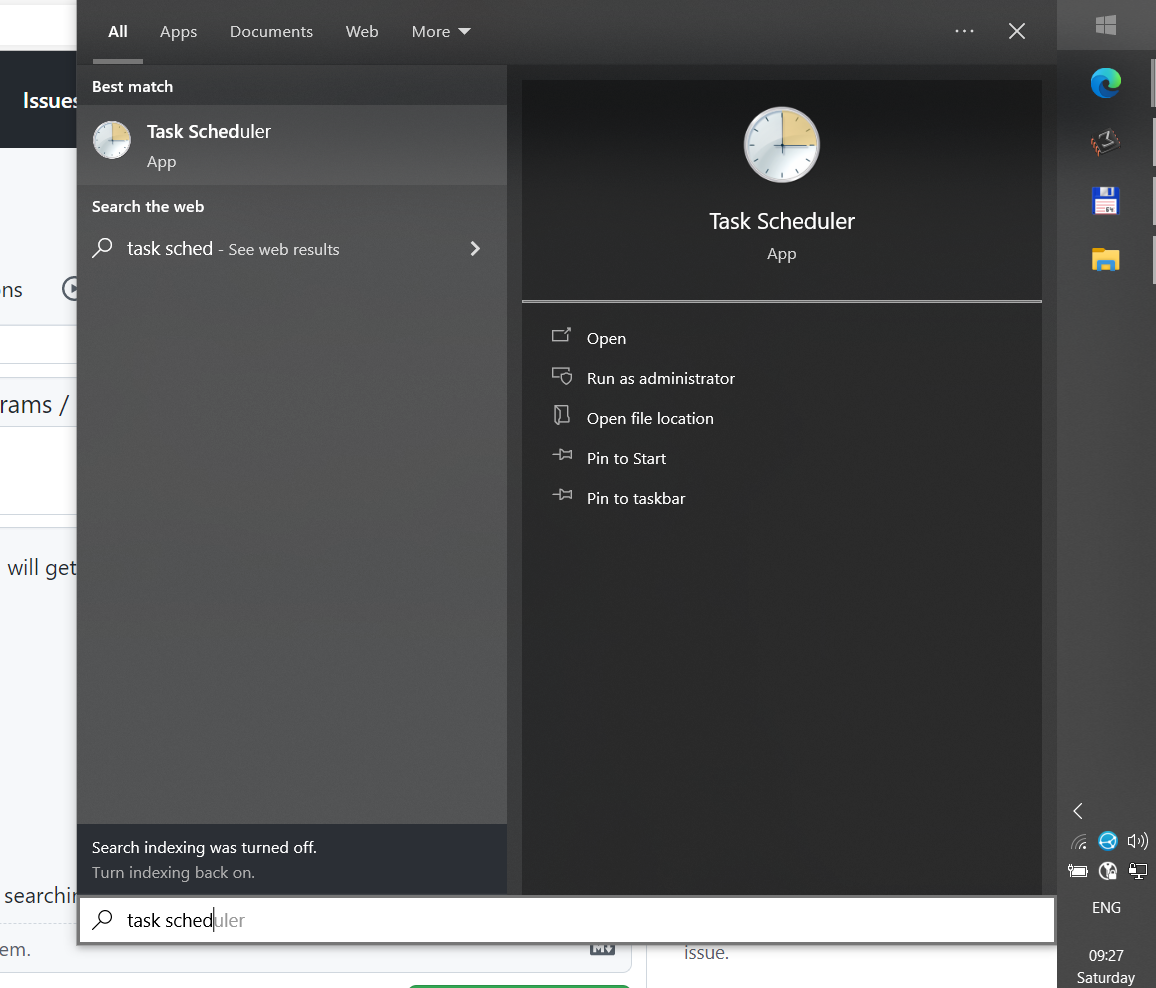Switch to the Documents search tab
This screenshot has width=1156, height=988.
271,32
